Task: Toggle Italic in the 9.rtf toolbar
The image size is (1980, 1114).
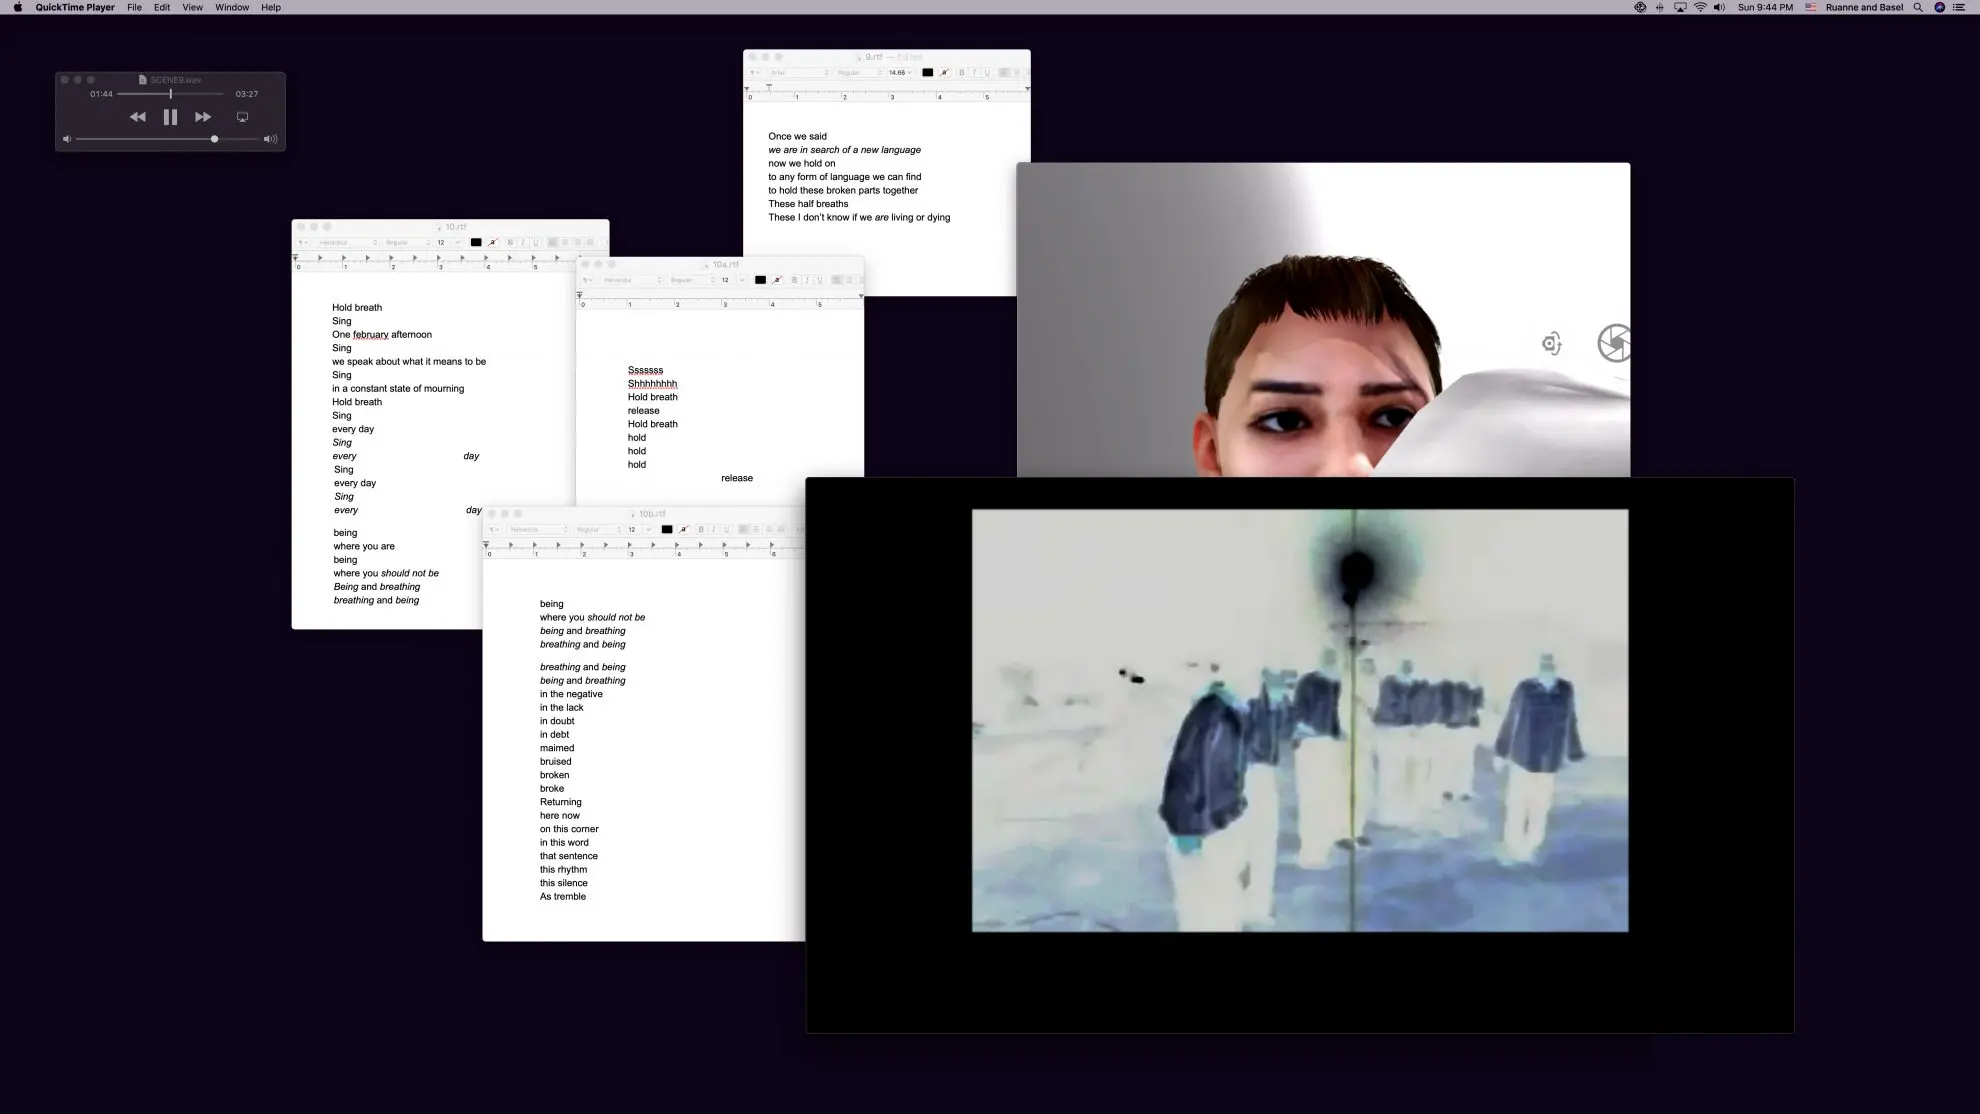Action: coord(974,73)
